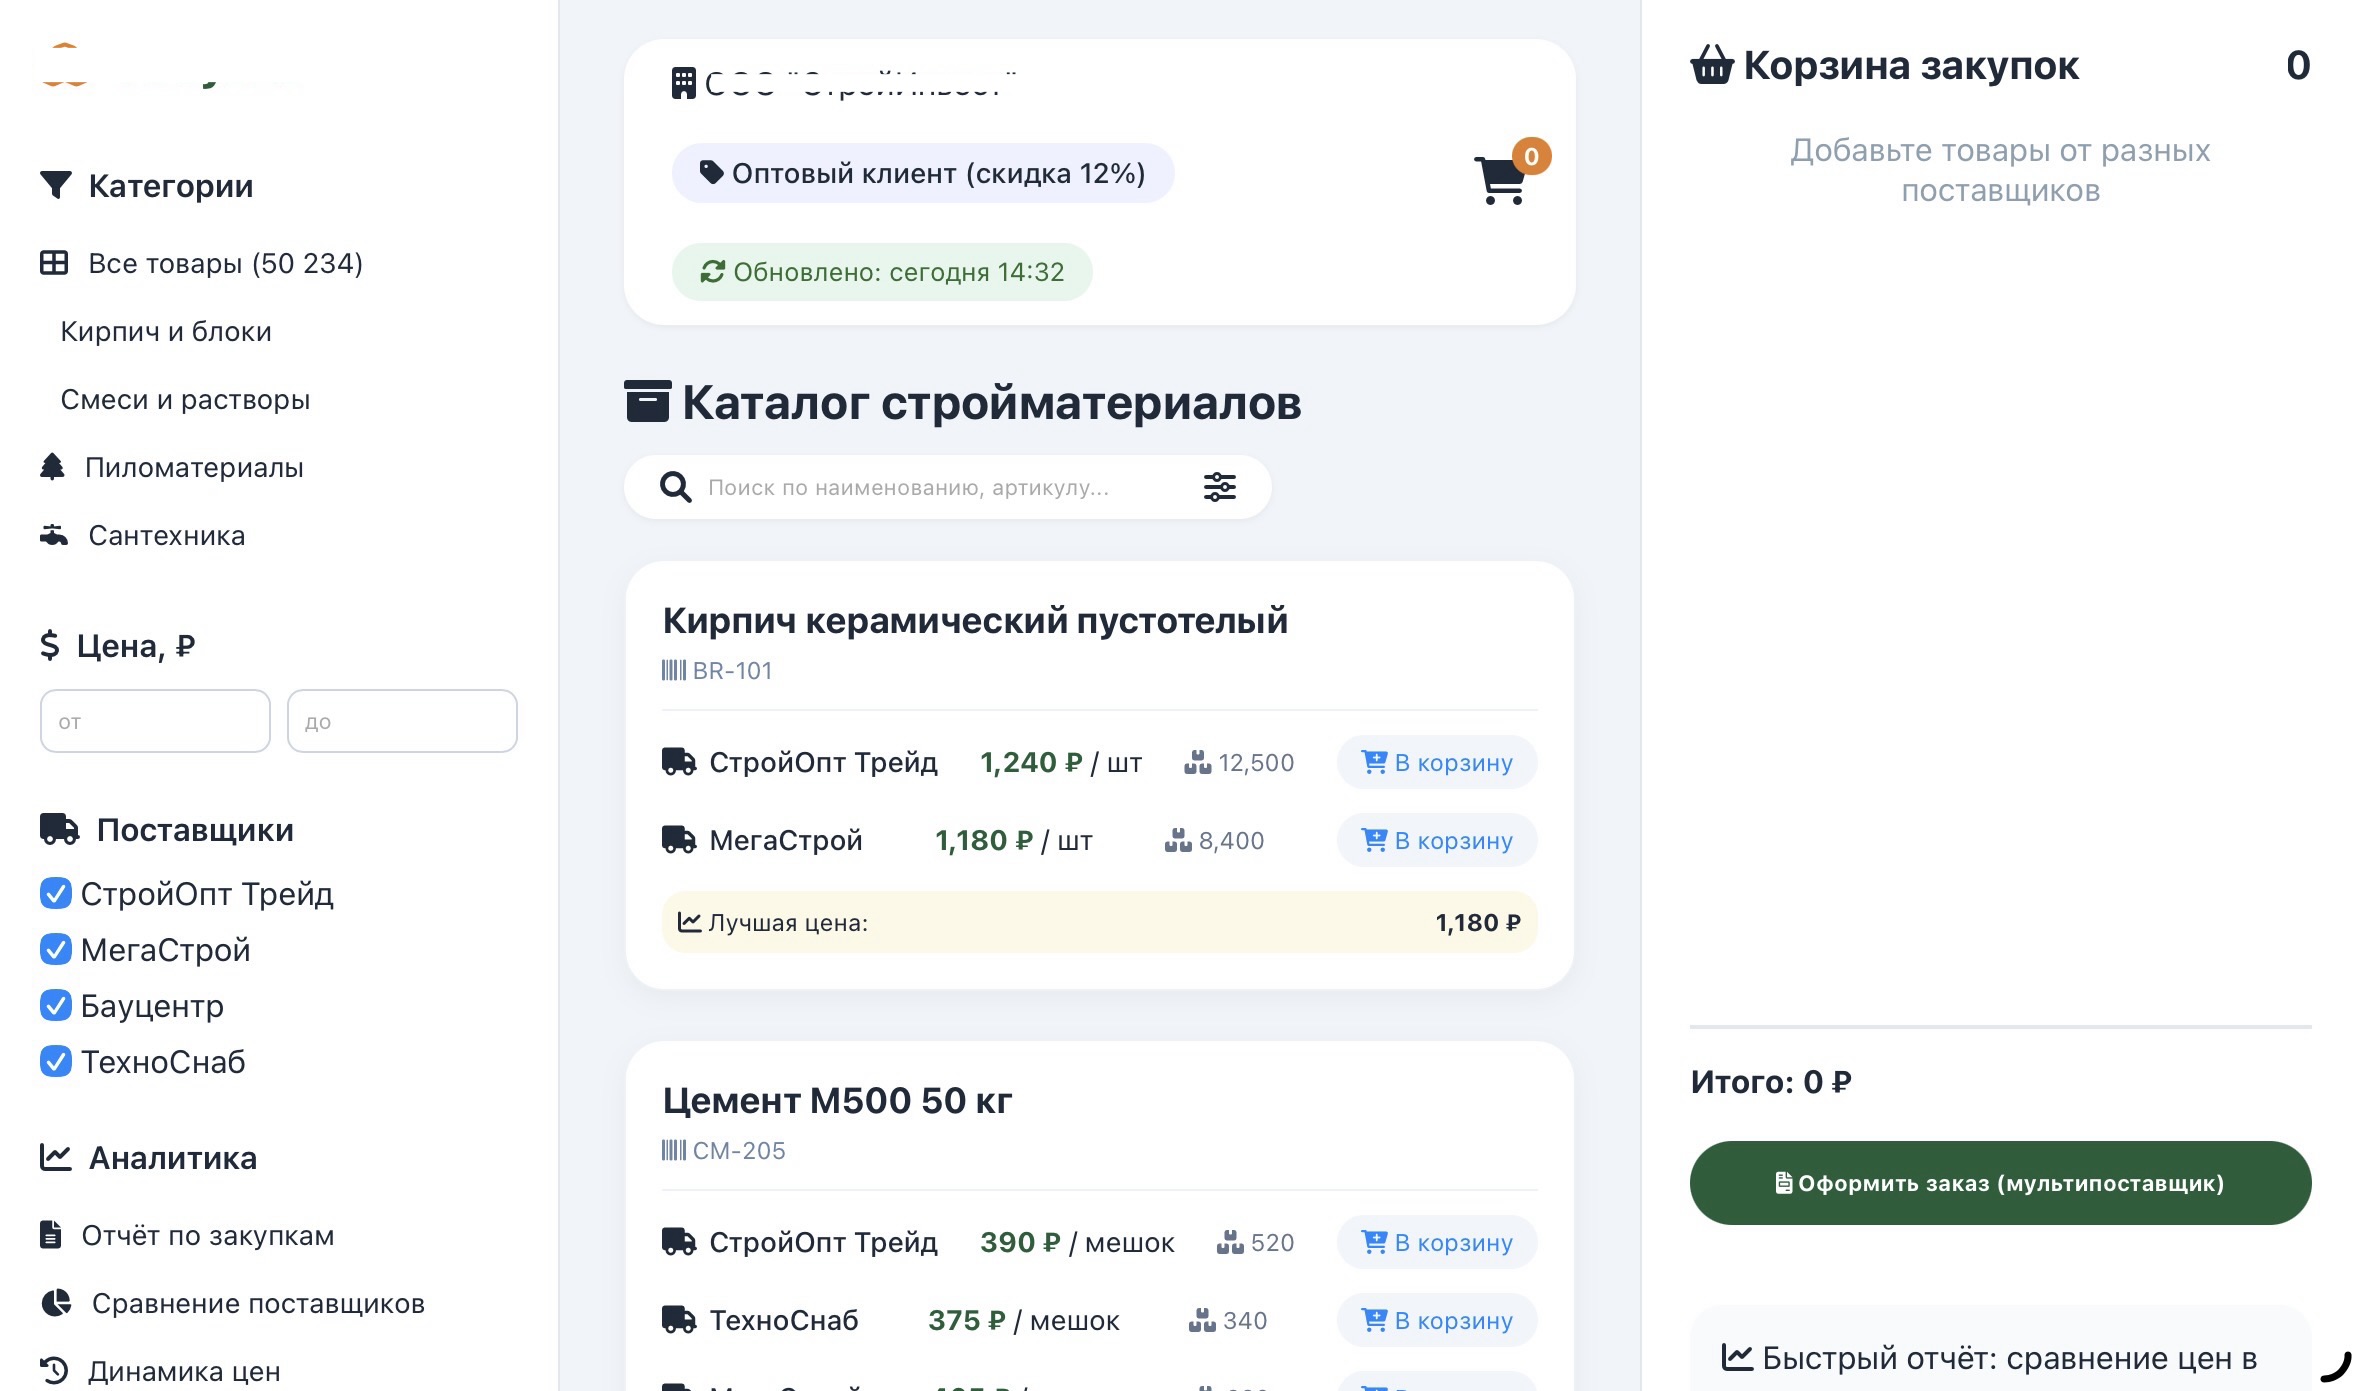Click the Категории filter funnel icon
Screen dimensions: 2360x1391
point(55,184)
